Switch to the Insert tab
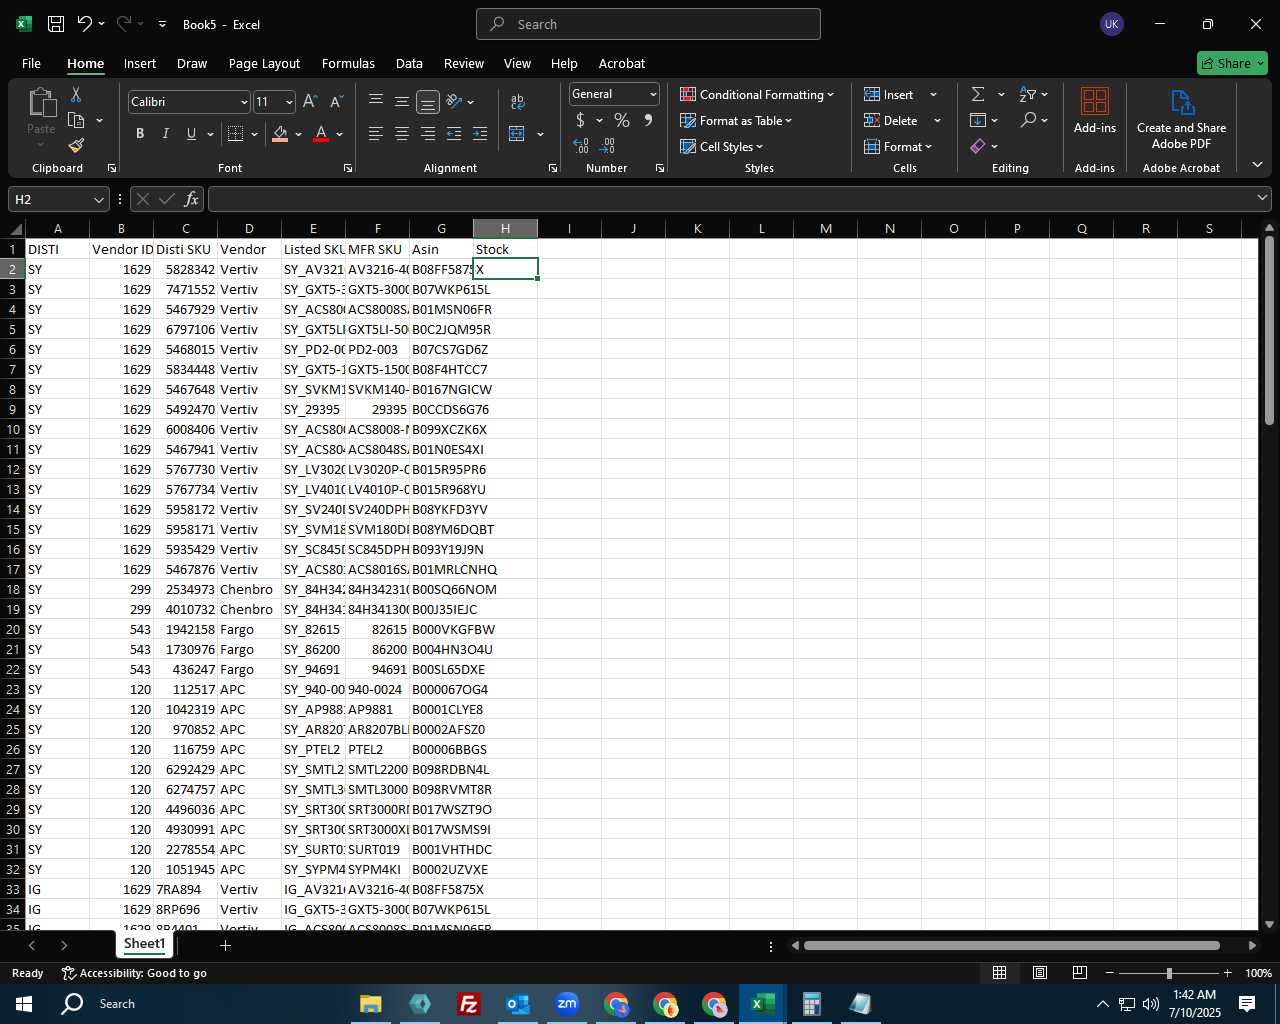This screenshot has width=1280, height=1024. tap(140, 63)
